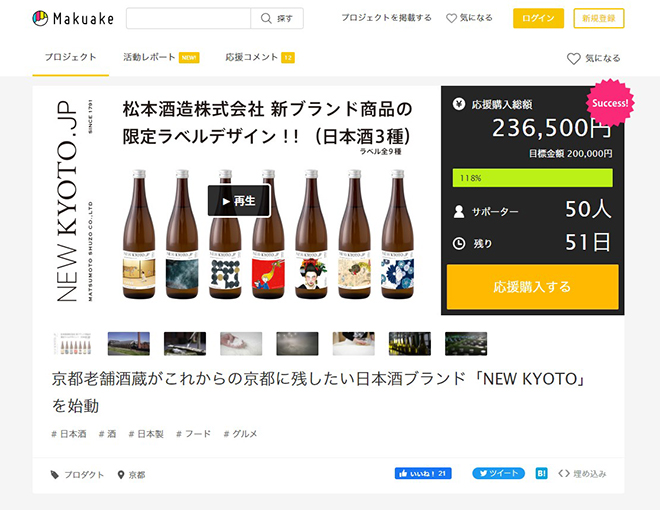Open プロジェクトを掲載する link
The width and height of the screenshot is (660, 510).
click(386, 18)
